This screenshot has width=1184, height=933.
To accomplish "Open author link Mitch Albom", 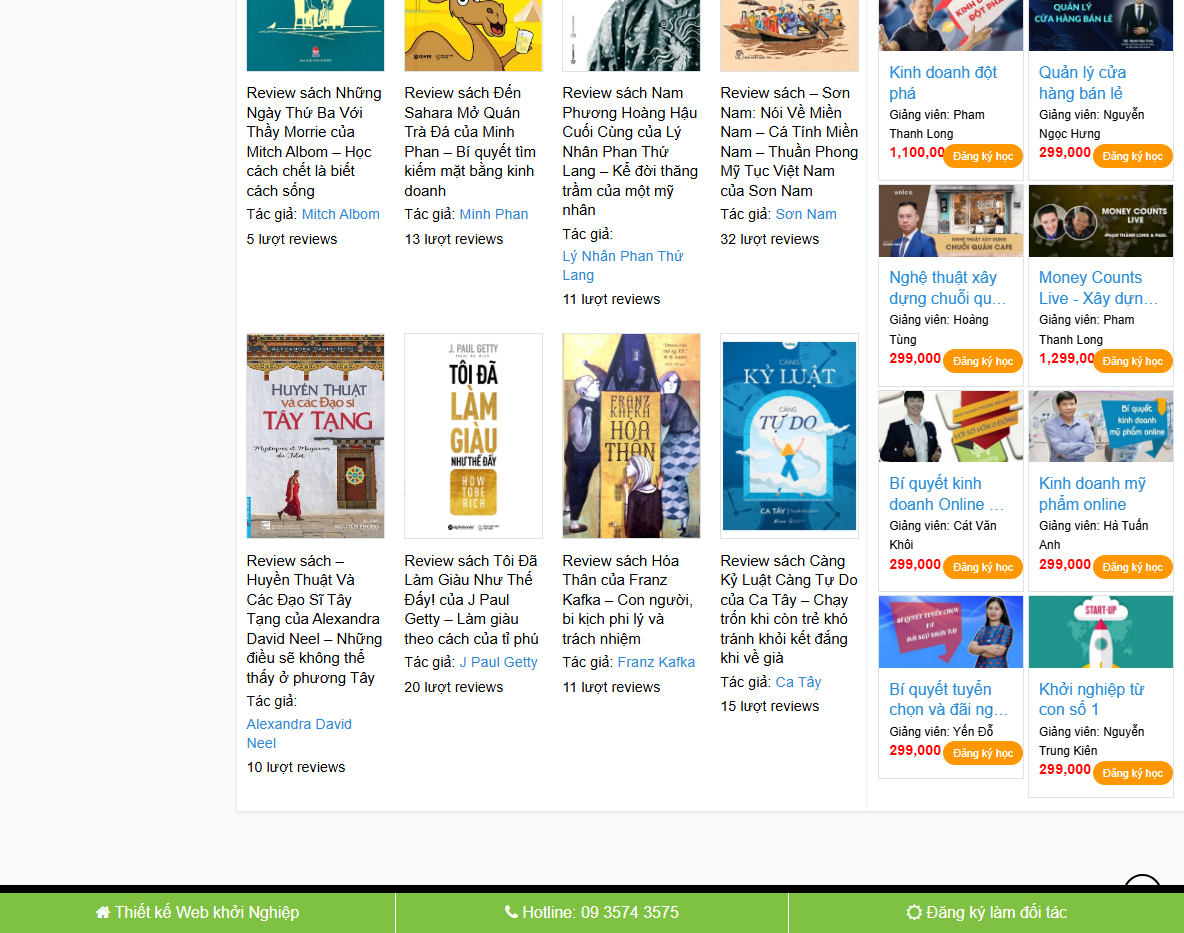I will coord(341,214).
